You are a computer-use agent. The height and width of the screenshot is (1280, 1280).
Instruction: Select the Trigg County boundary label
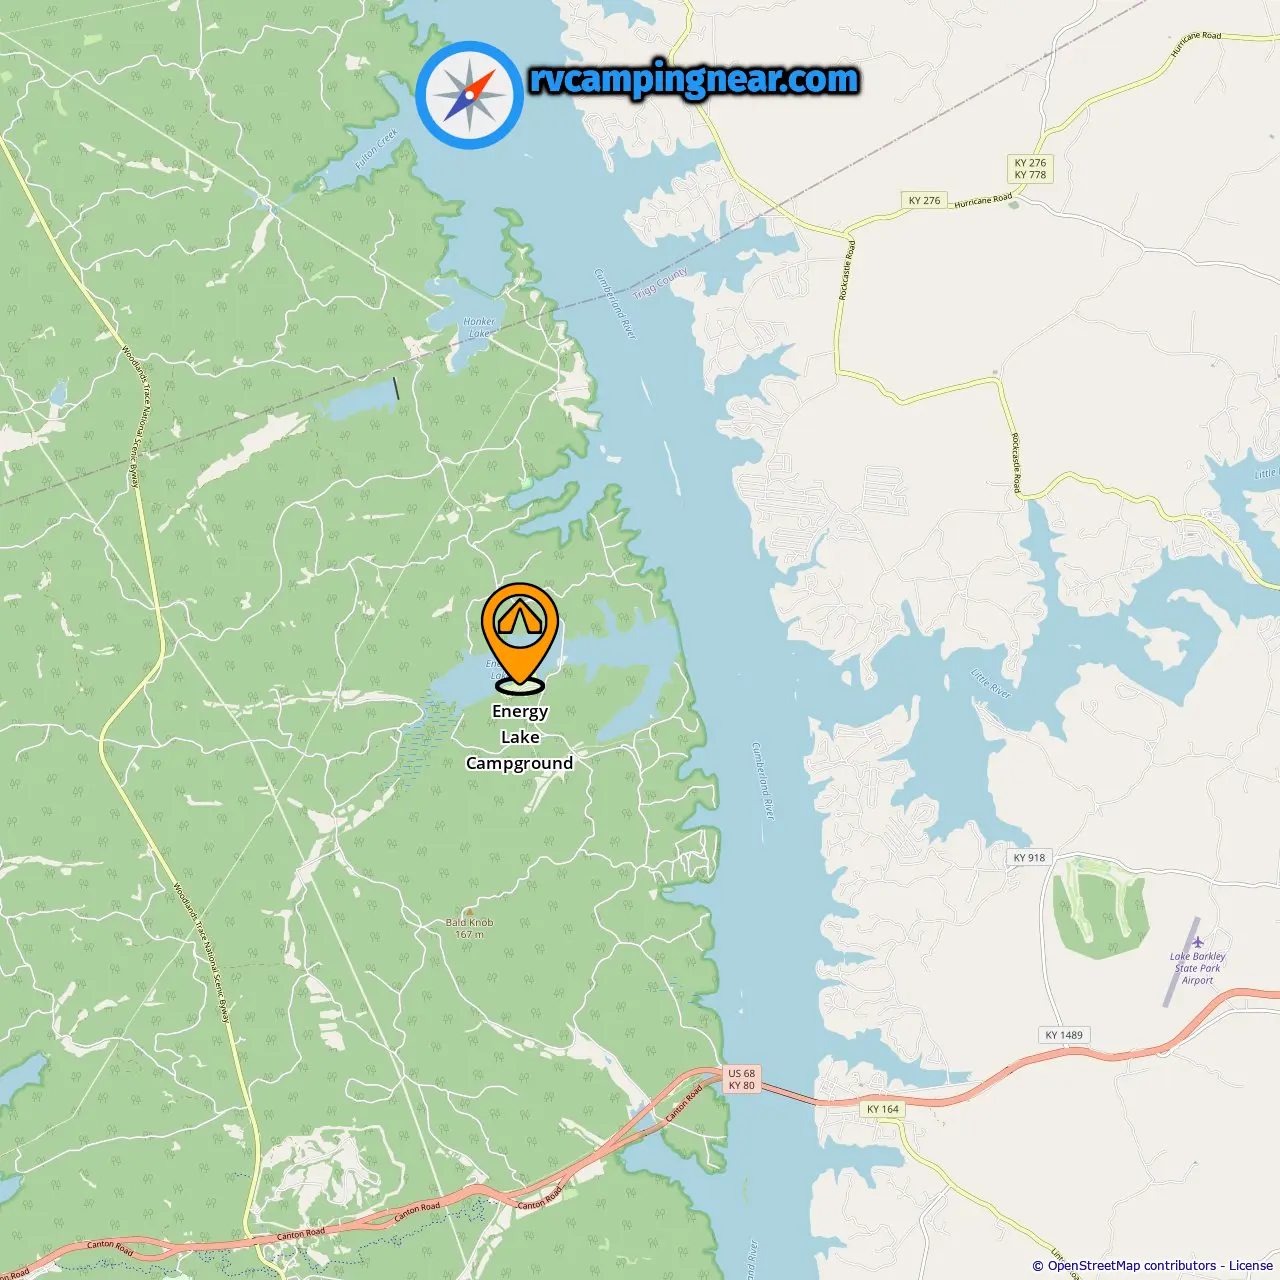[660, 282]
